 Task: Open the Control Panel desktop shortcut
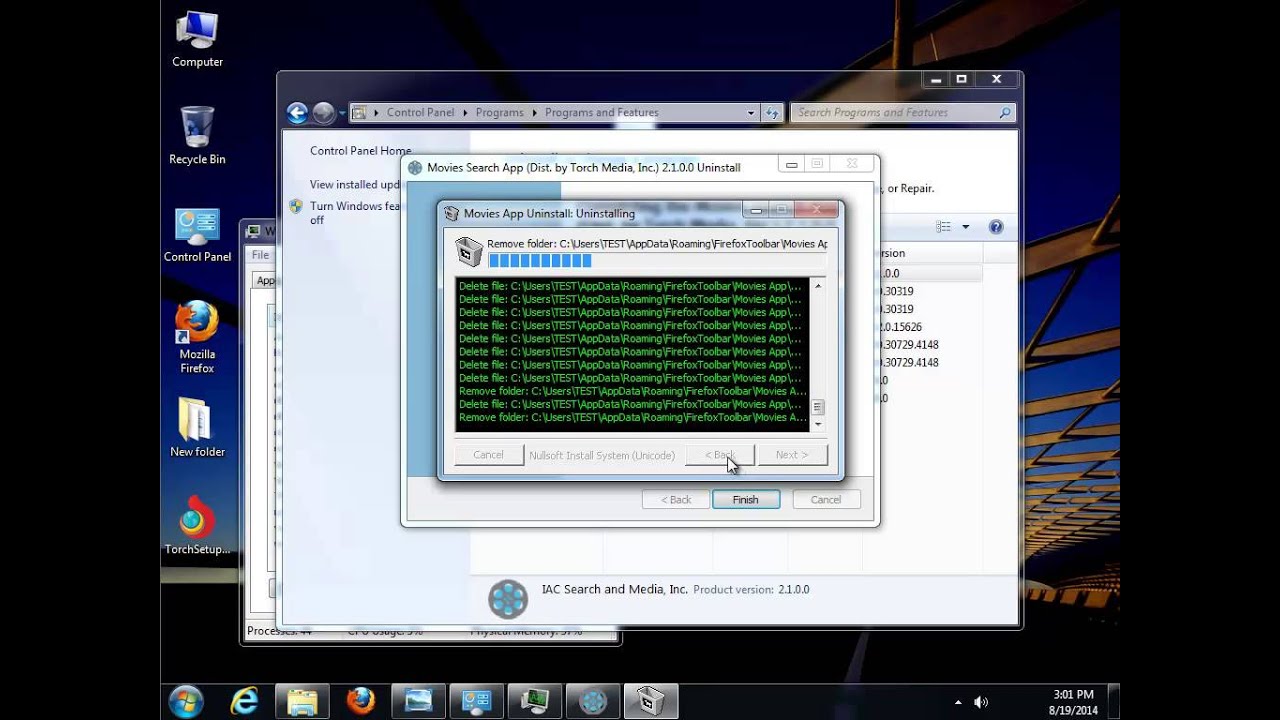click(x=197, y=235)
